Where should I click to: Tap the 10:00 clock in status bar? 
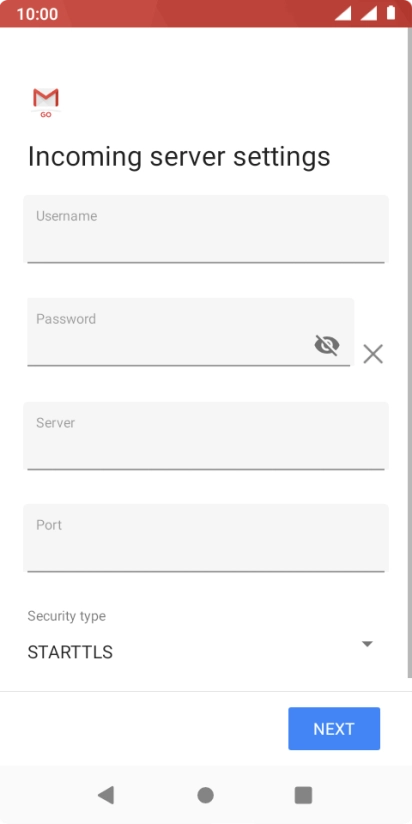37,14
